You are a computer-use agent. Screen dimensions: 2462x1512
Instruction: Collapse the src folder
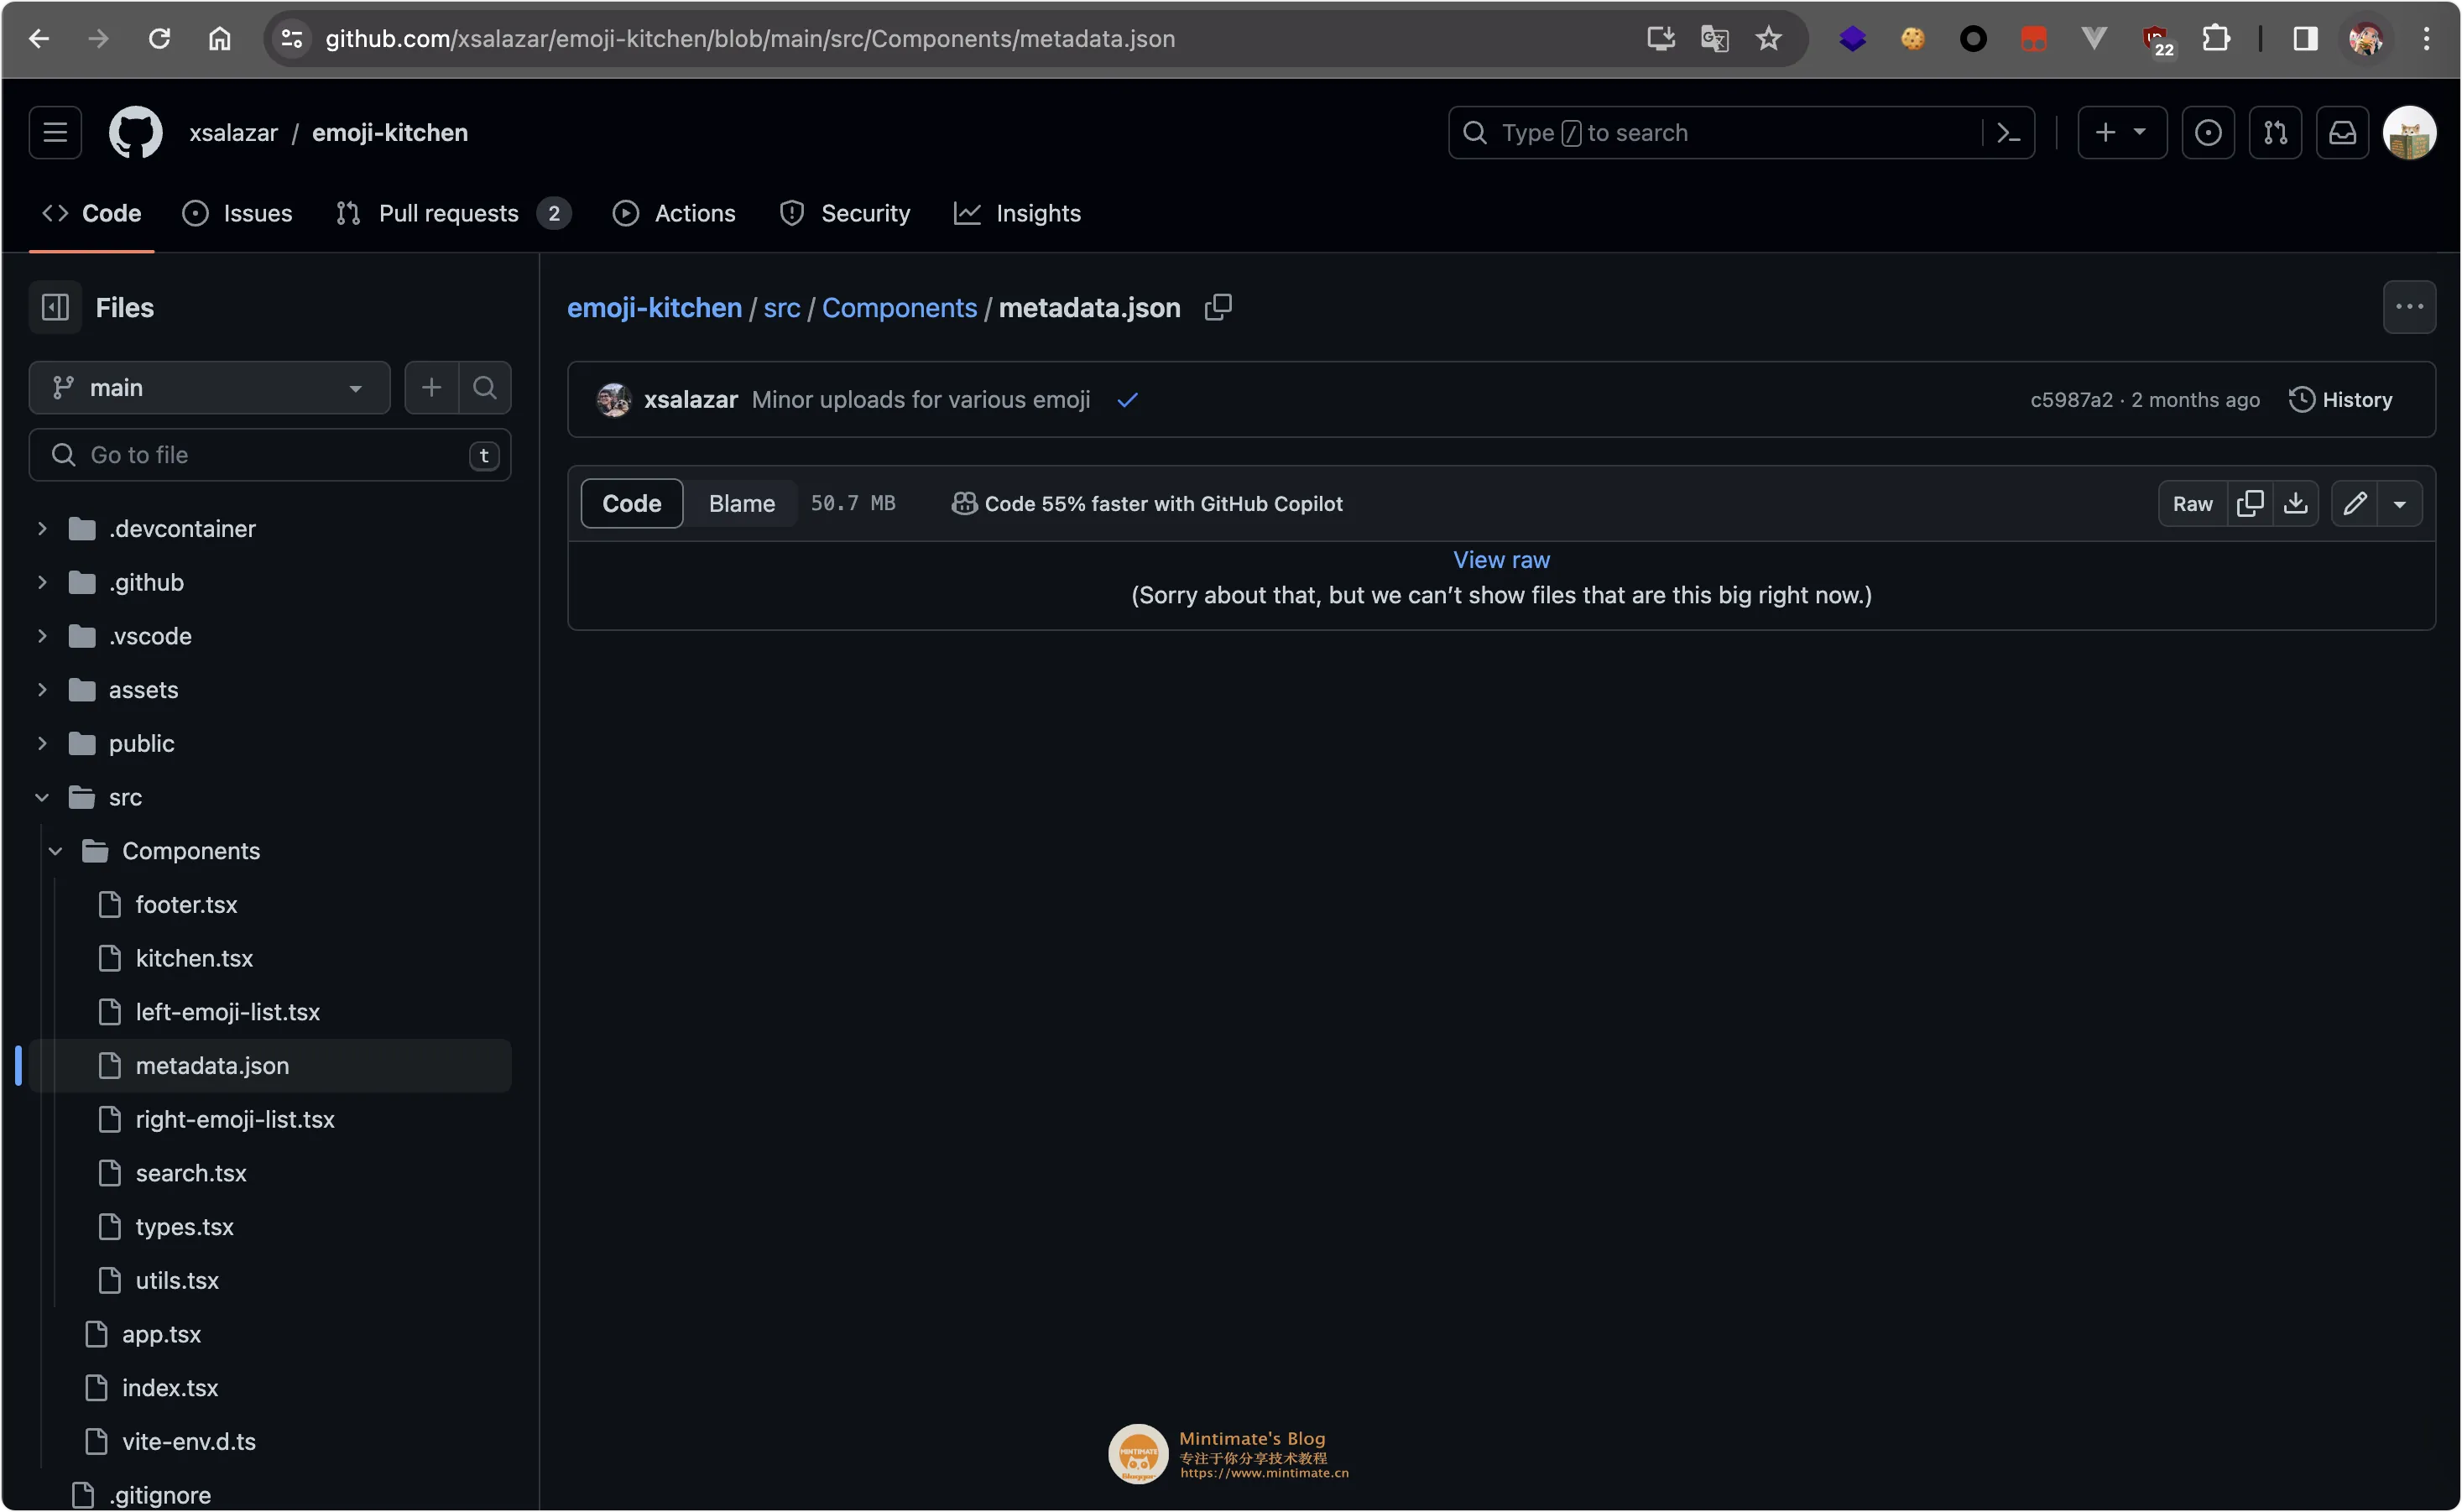coord(42,797)
